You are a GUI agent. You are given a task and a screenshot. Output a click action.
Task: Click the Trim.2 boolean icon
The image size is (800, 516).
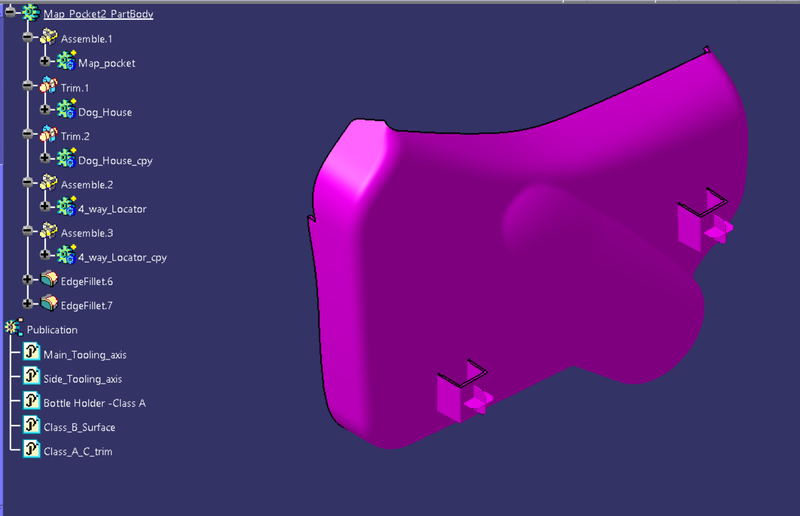[48, 134]
